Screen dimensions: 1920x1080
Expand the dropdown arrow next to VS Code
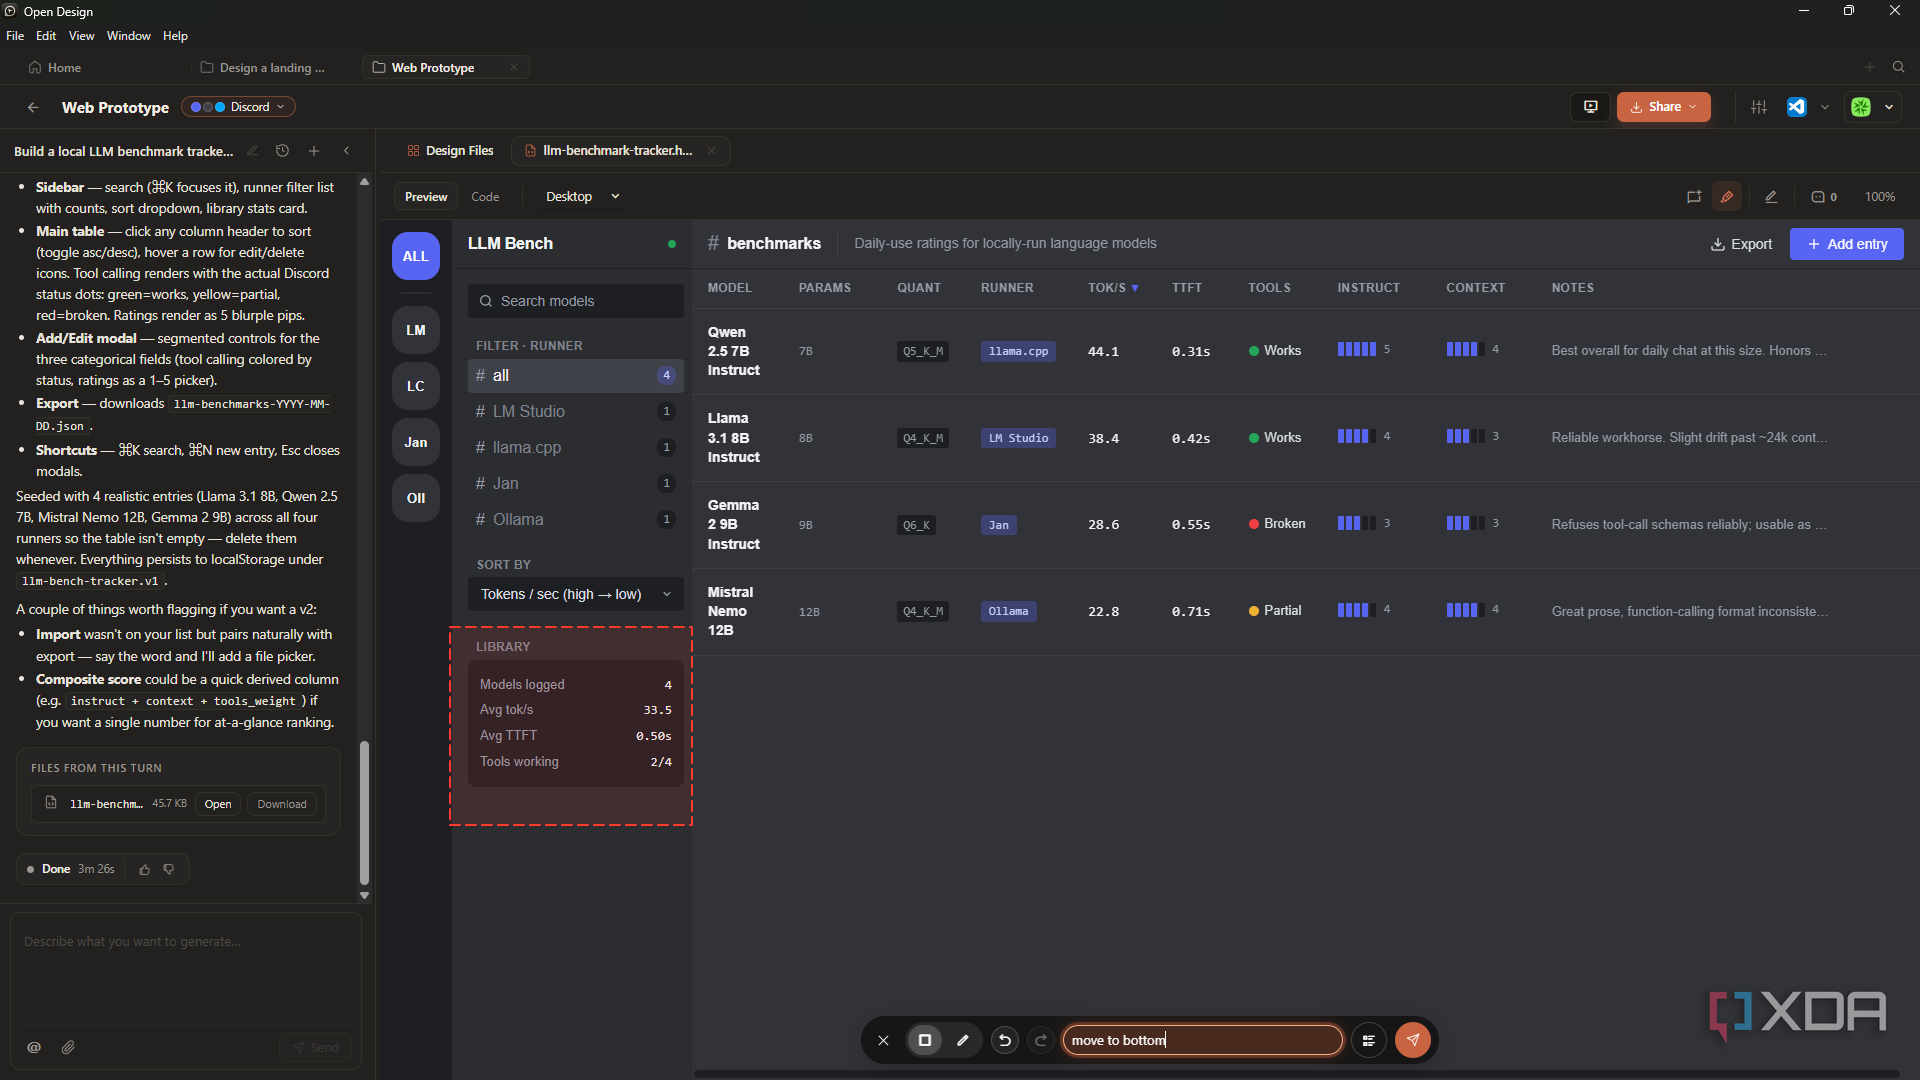(x=1825, y=107)
